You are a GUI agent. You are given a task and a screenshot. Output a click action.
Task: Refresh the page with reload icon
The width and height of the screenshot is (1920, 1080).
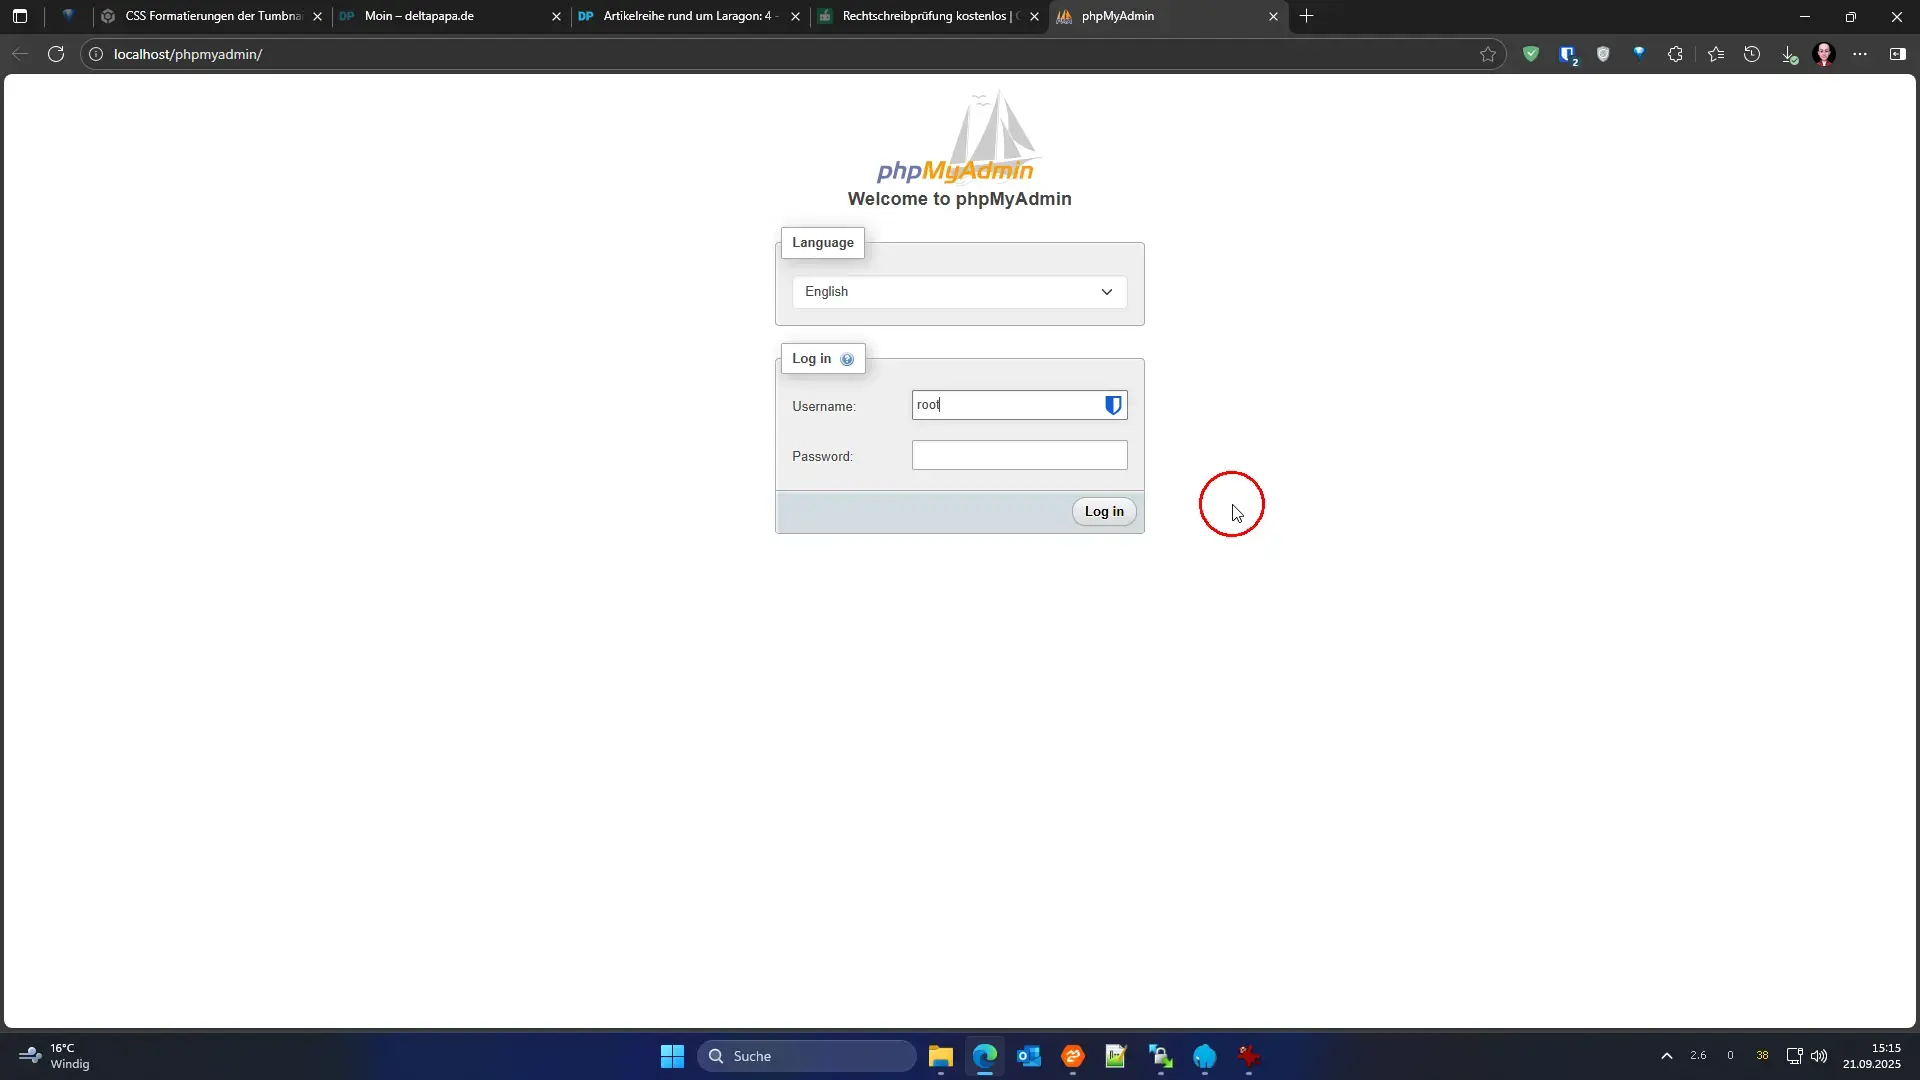(56, 54)
